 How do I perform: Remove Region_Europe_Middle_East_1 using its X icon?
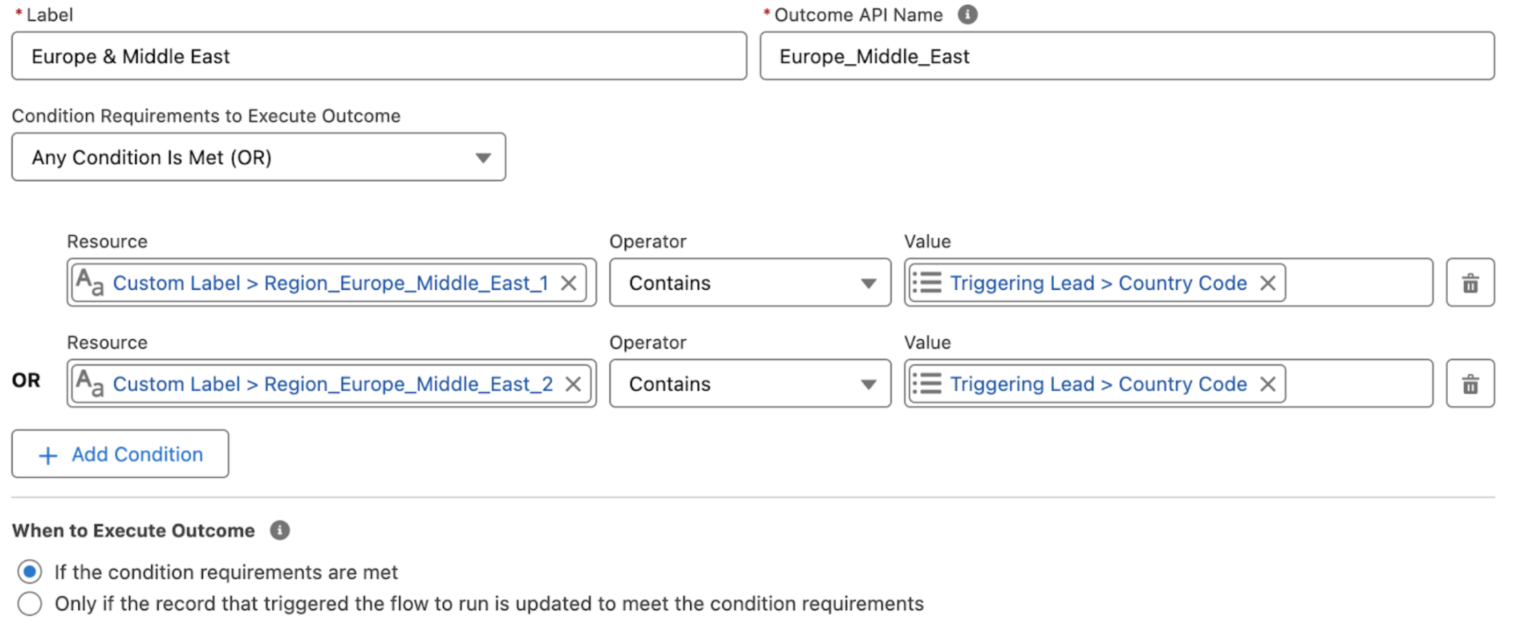tap(568, 283)
